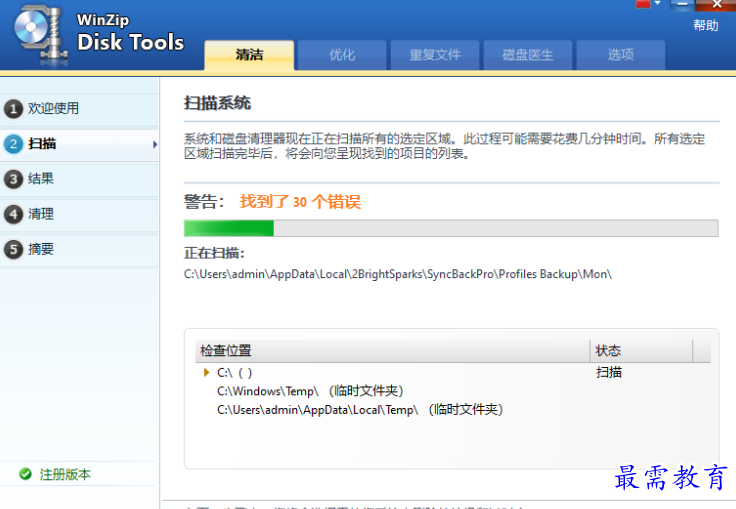Click the scanning path ending in Profiles Backup\Mon\

[x=398, y=274]
